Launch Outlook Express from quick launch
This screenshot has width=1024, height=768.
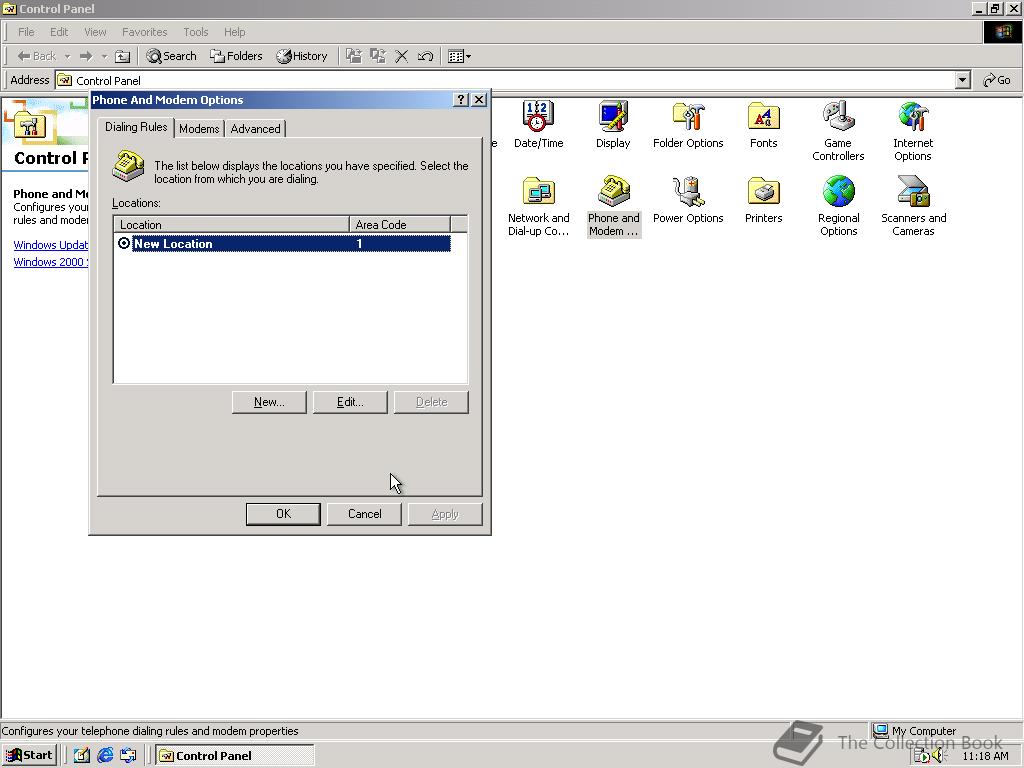[128, 756]
